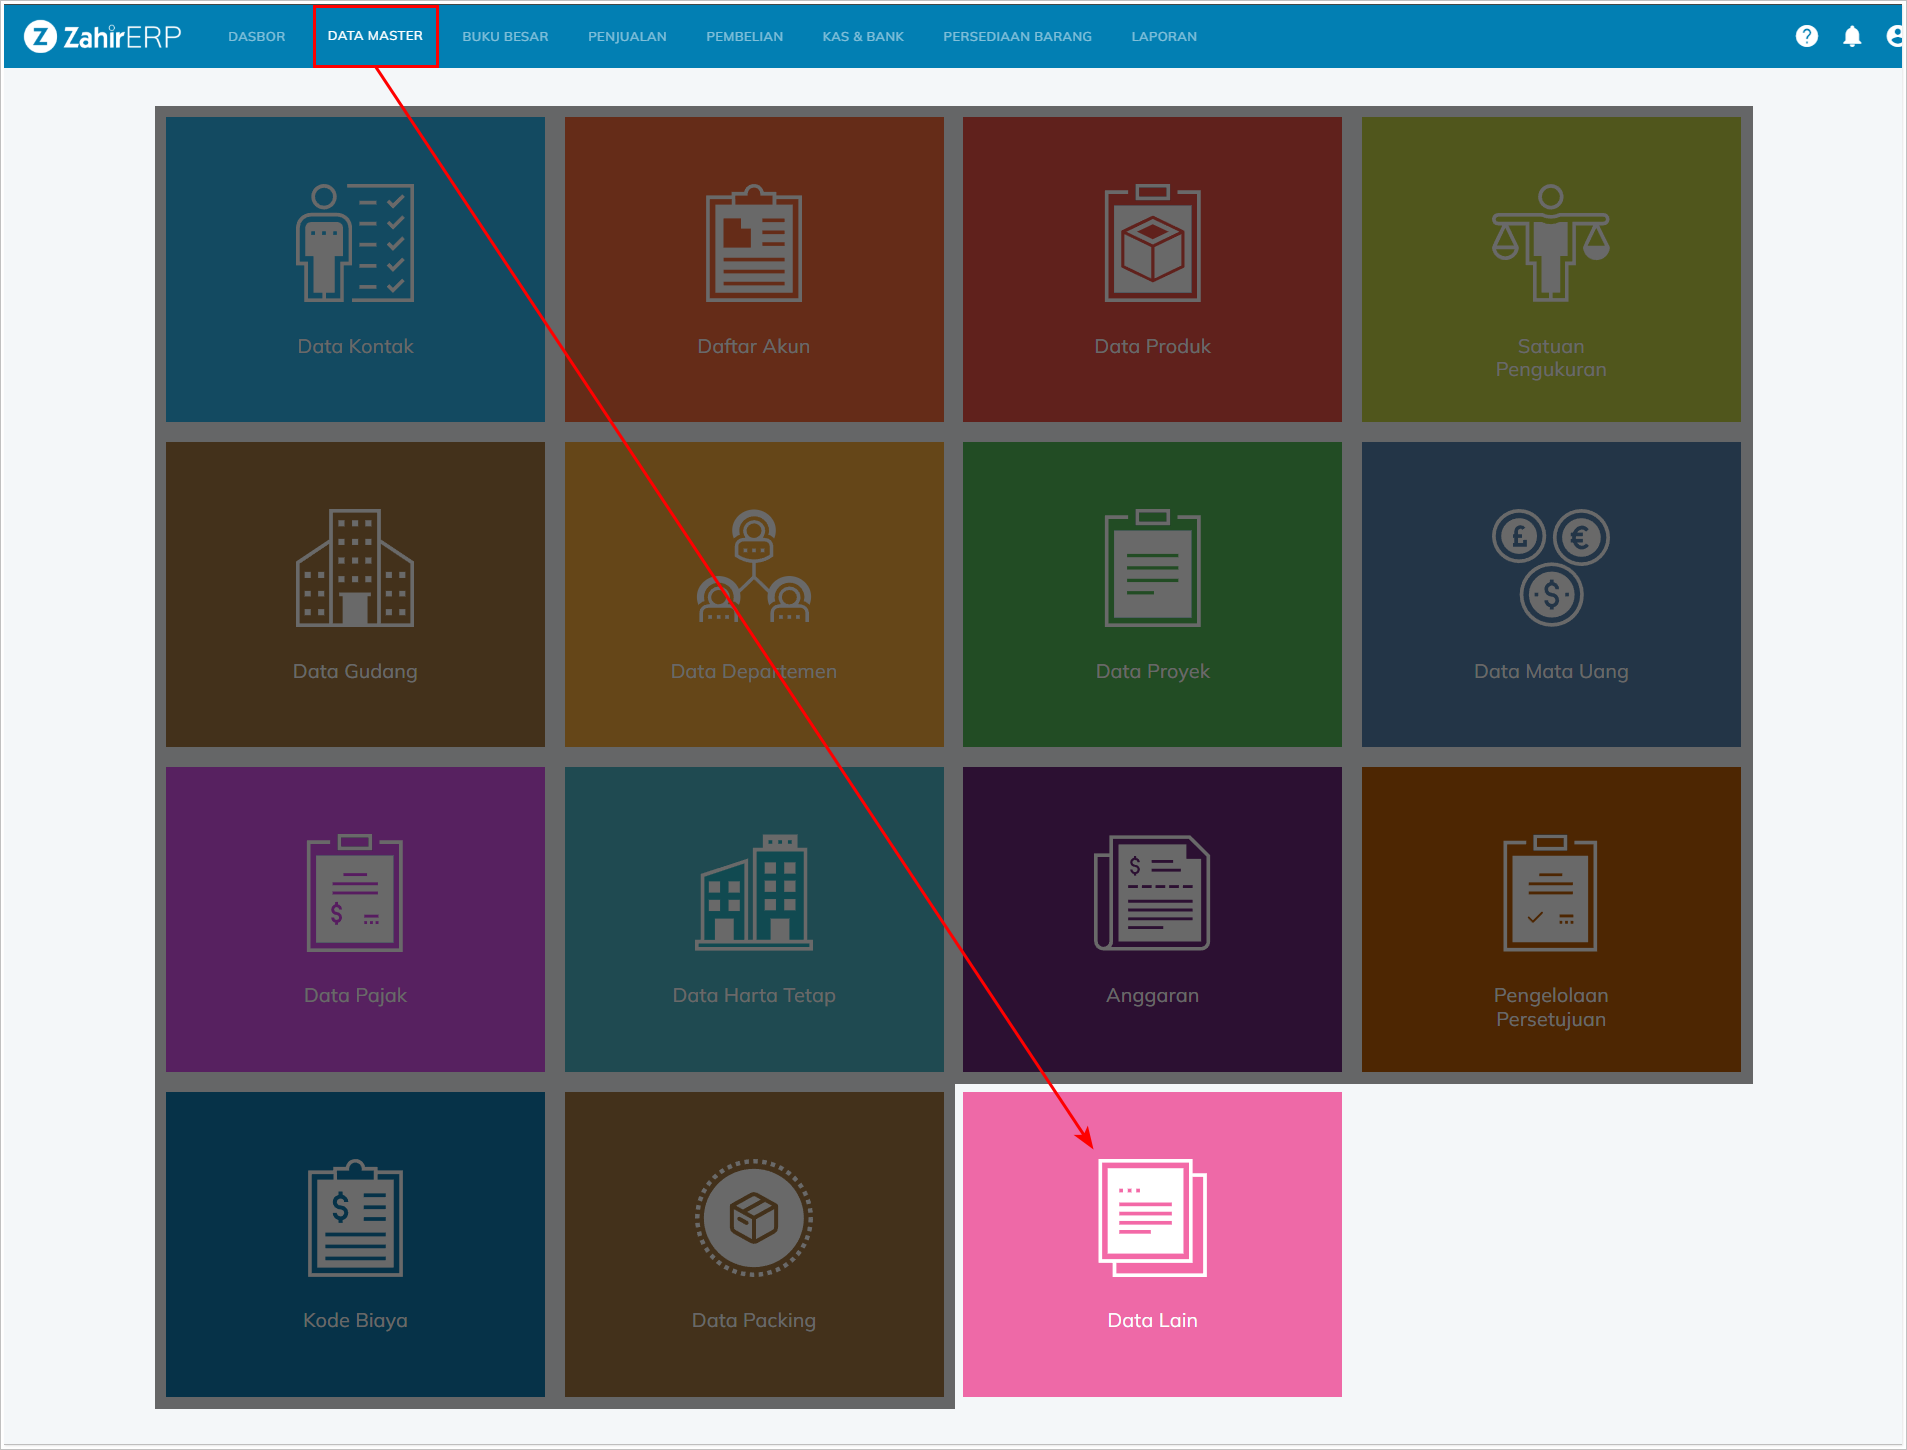Open Data Mata Uang currency tile
The image size is (1907, 1450).
pyautogui.click(x=1550, y=594)
